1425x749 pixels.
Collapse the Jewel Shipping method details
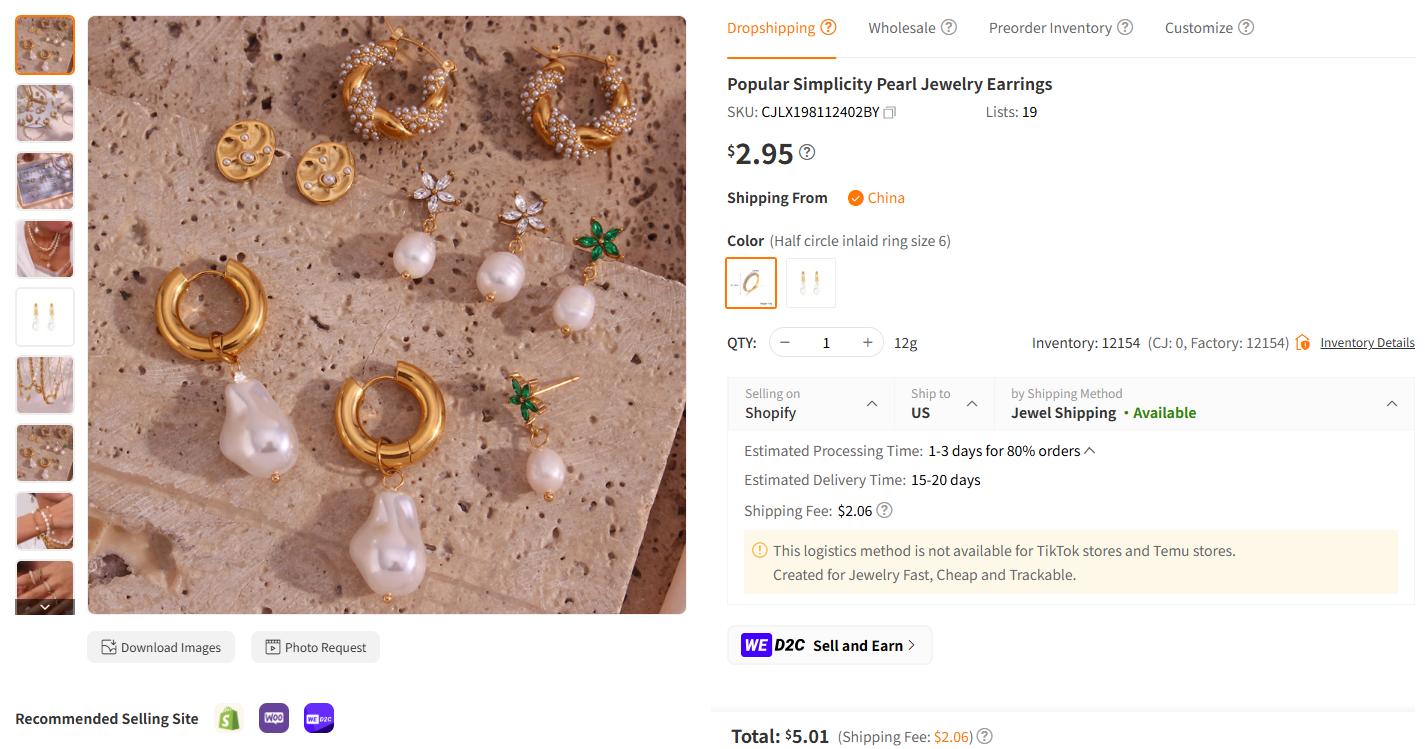tap(1391, 403)
